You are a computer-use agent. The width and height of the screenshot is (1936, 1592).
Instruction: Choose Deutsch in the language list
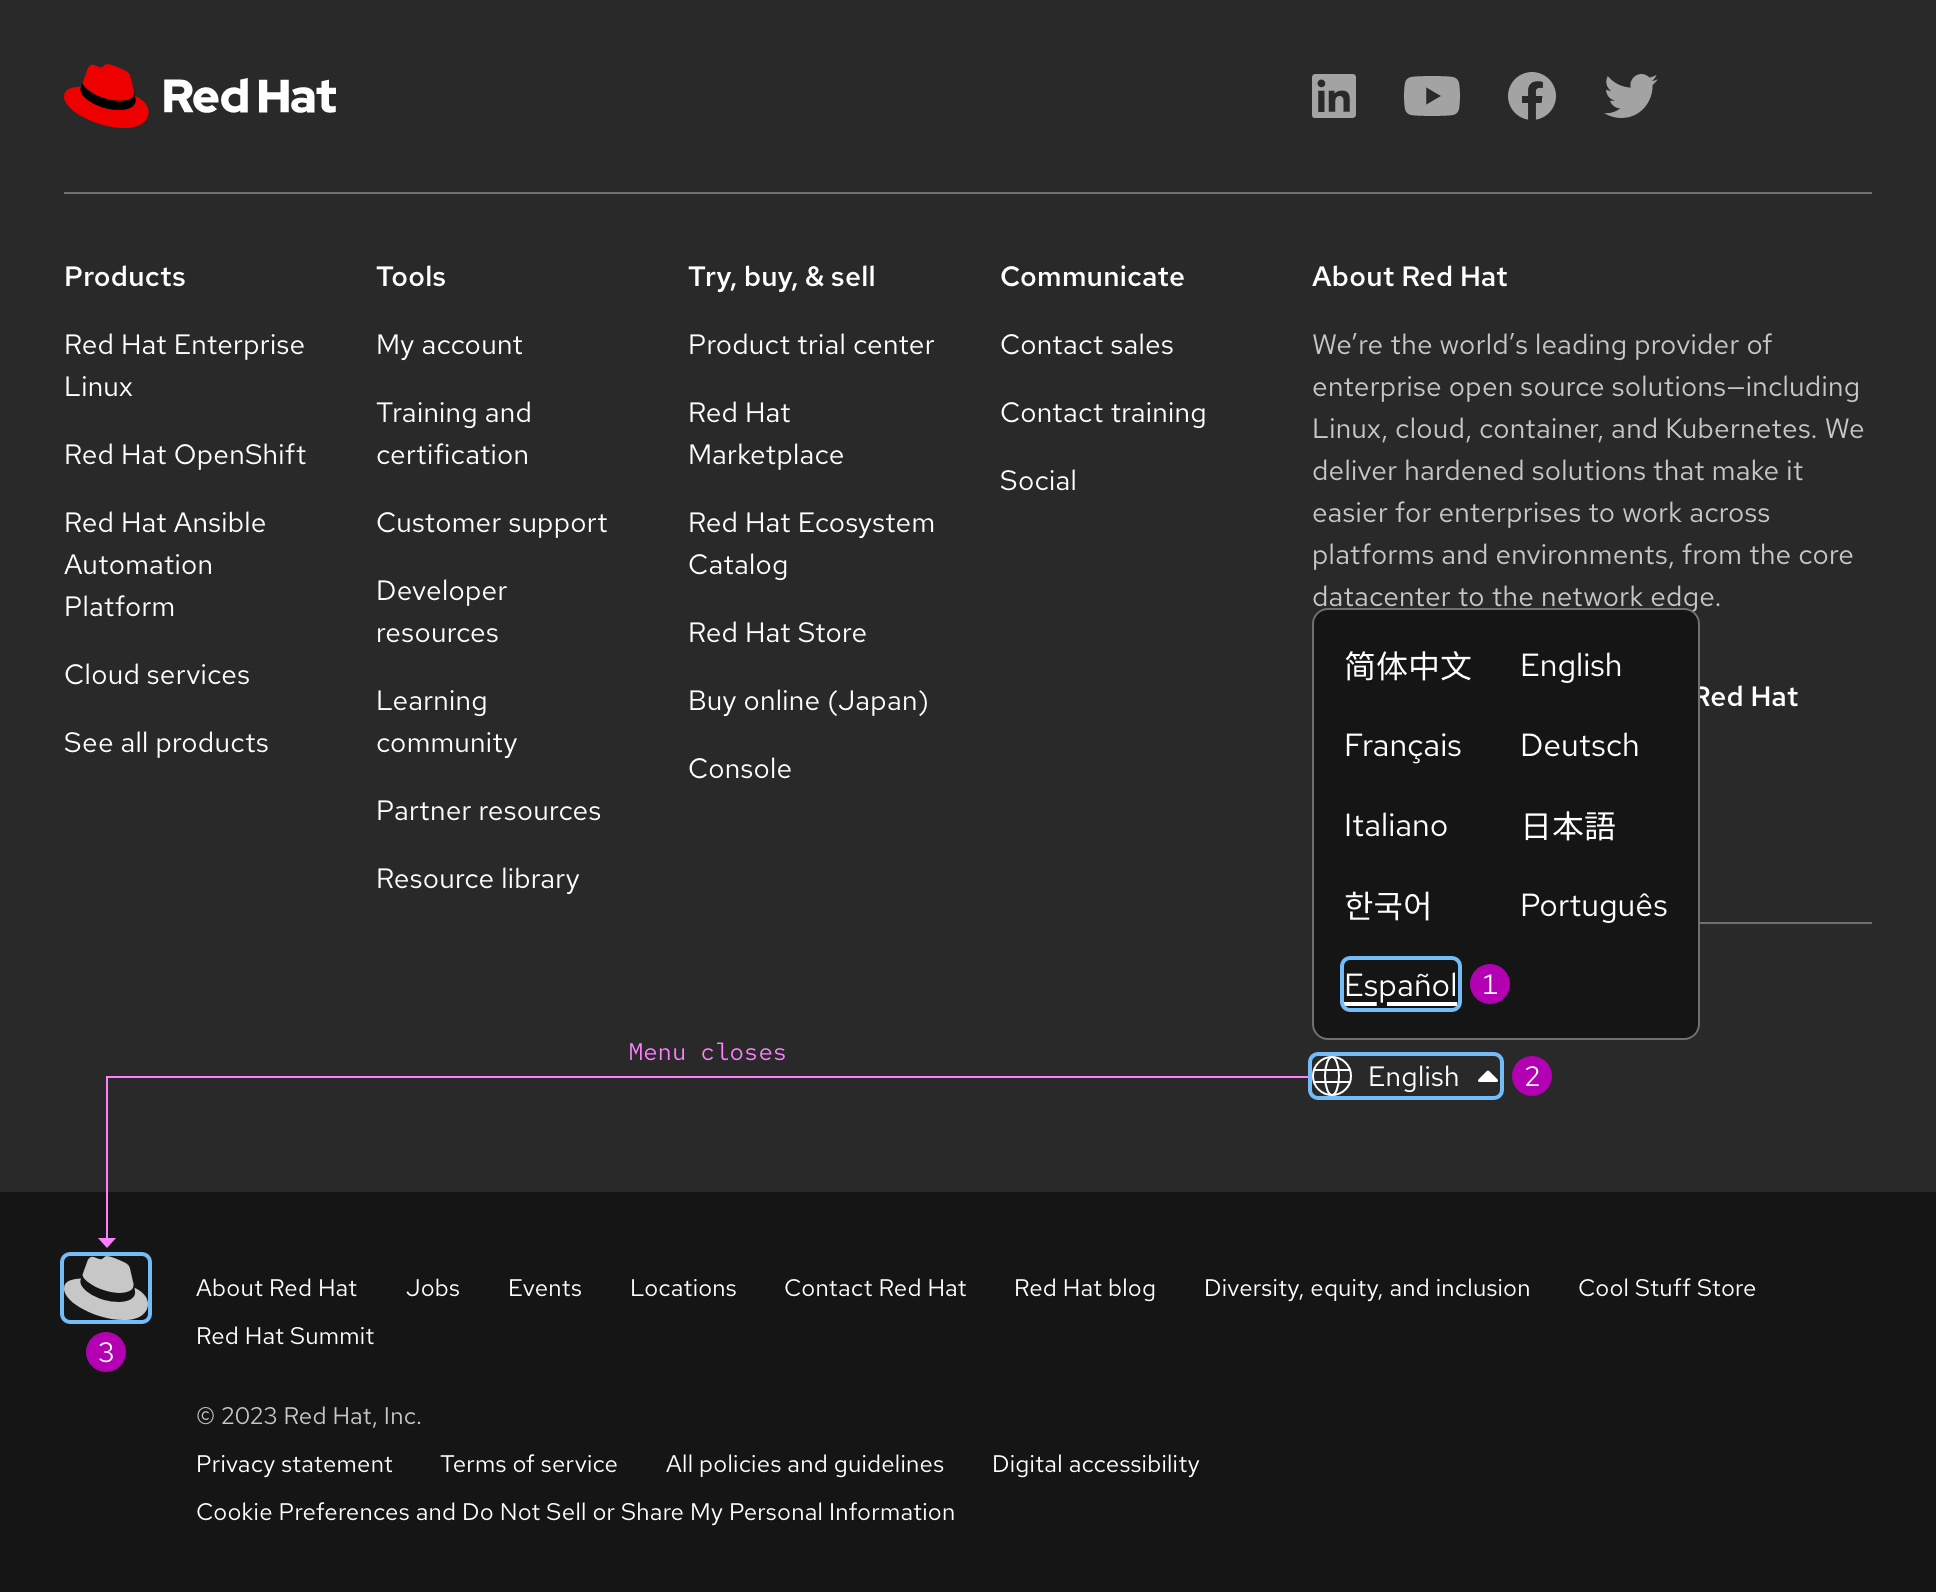point(1578,745)
